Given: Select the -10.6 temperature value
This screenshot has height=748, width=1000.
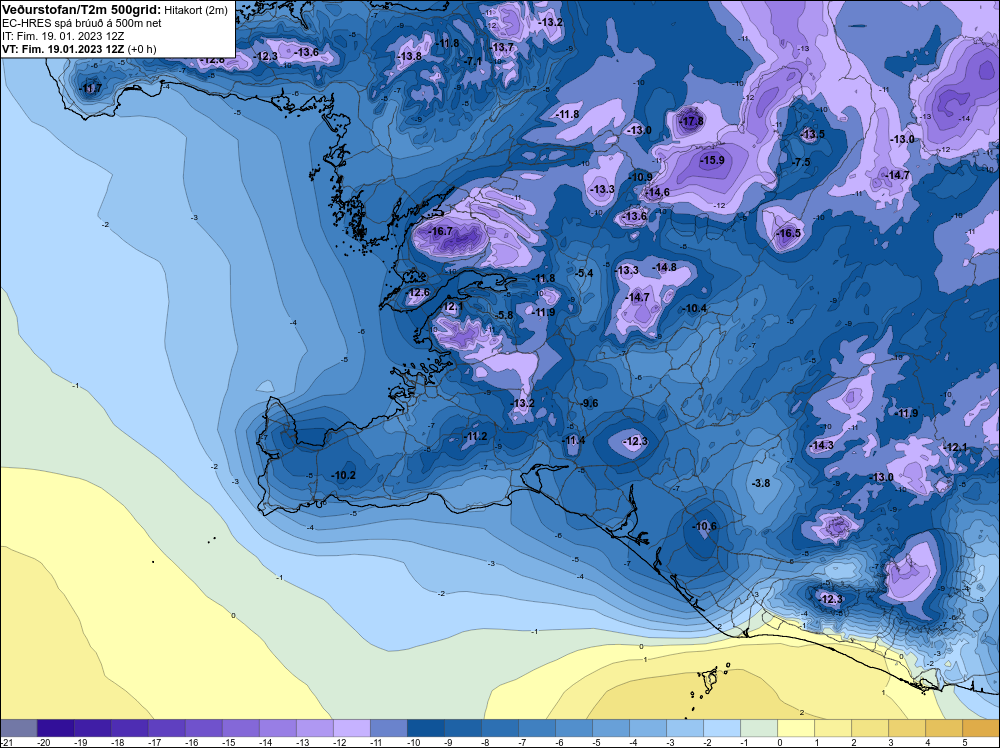Looking at the screenshot, I should [x=705, y=526].
